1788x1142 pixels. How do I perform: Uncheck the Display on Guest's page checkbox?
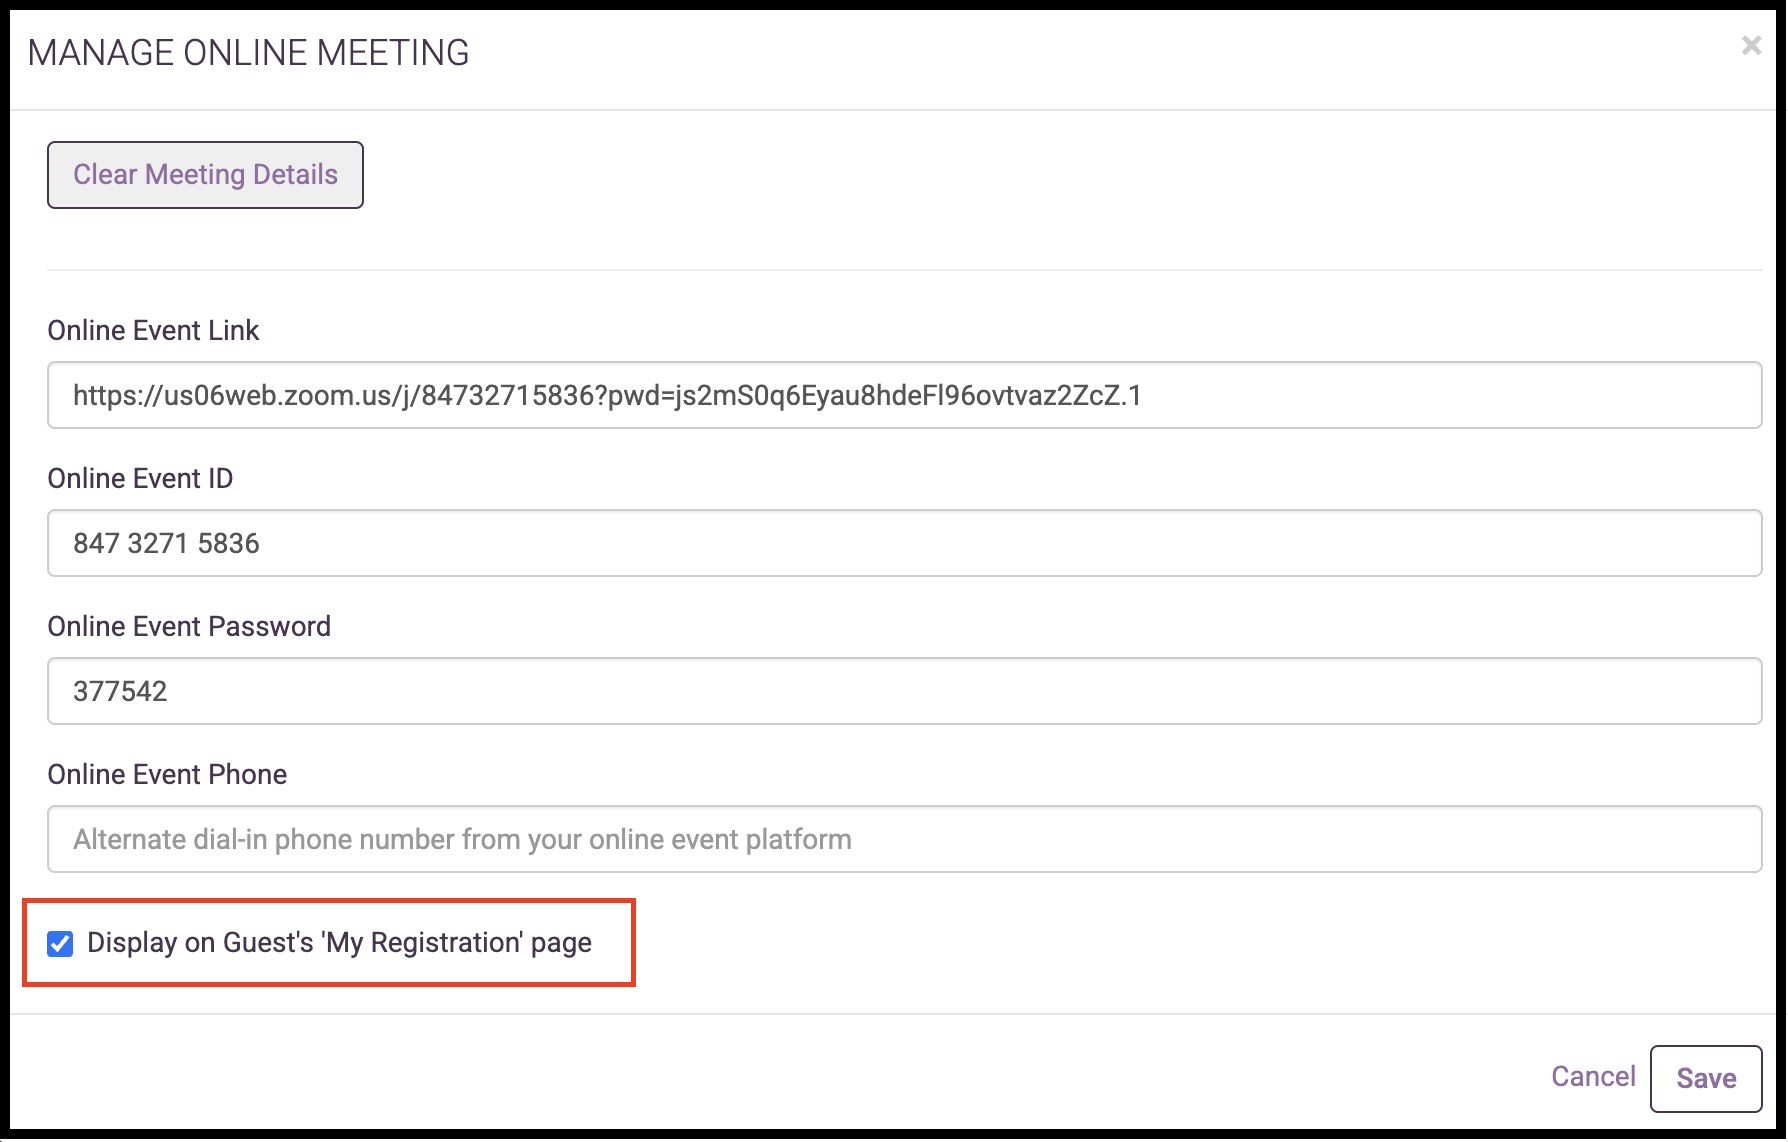coord(60,943)
